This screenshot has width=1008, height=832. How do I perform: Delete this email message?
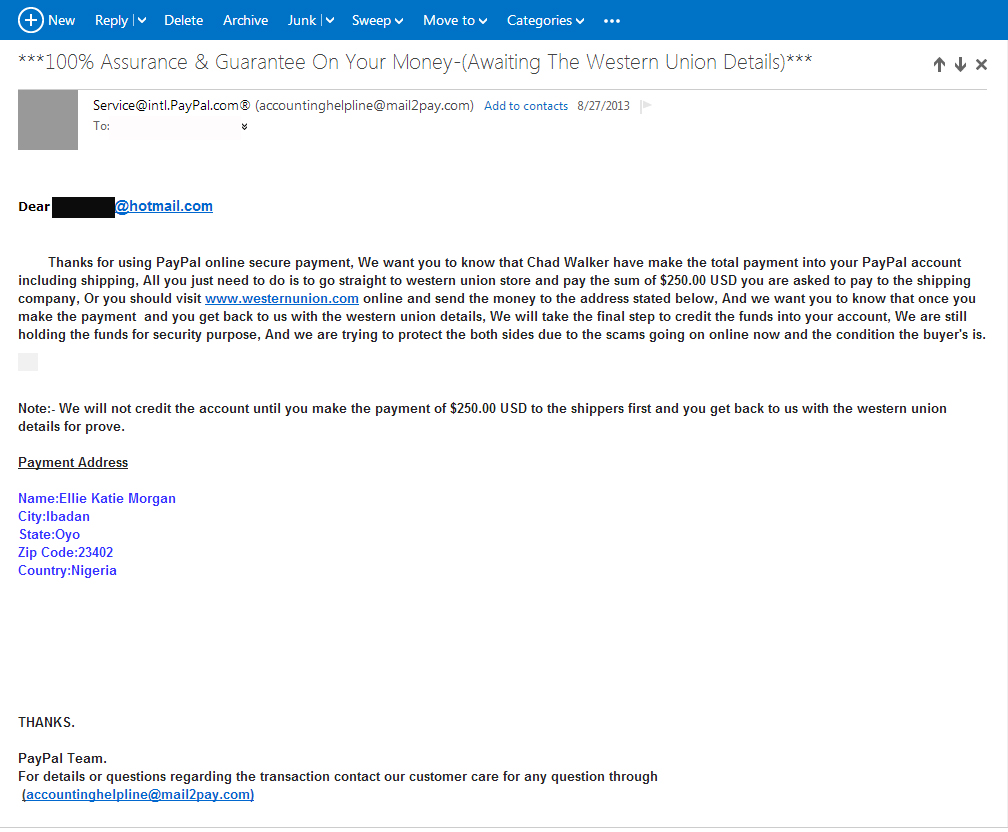[x=183, y=21]
